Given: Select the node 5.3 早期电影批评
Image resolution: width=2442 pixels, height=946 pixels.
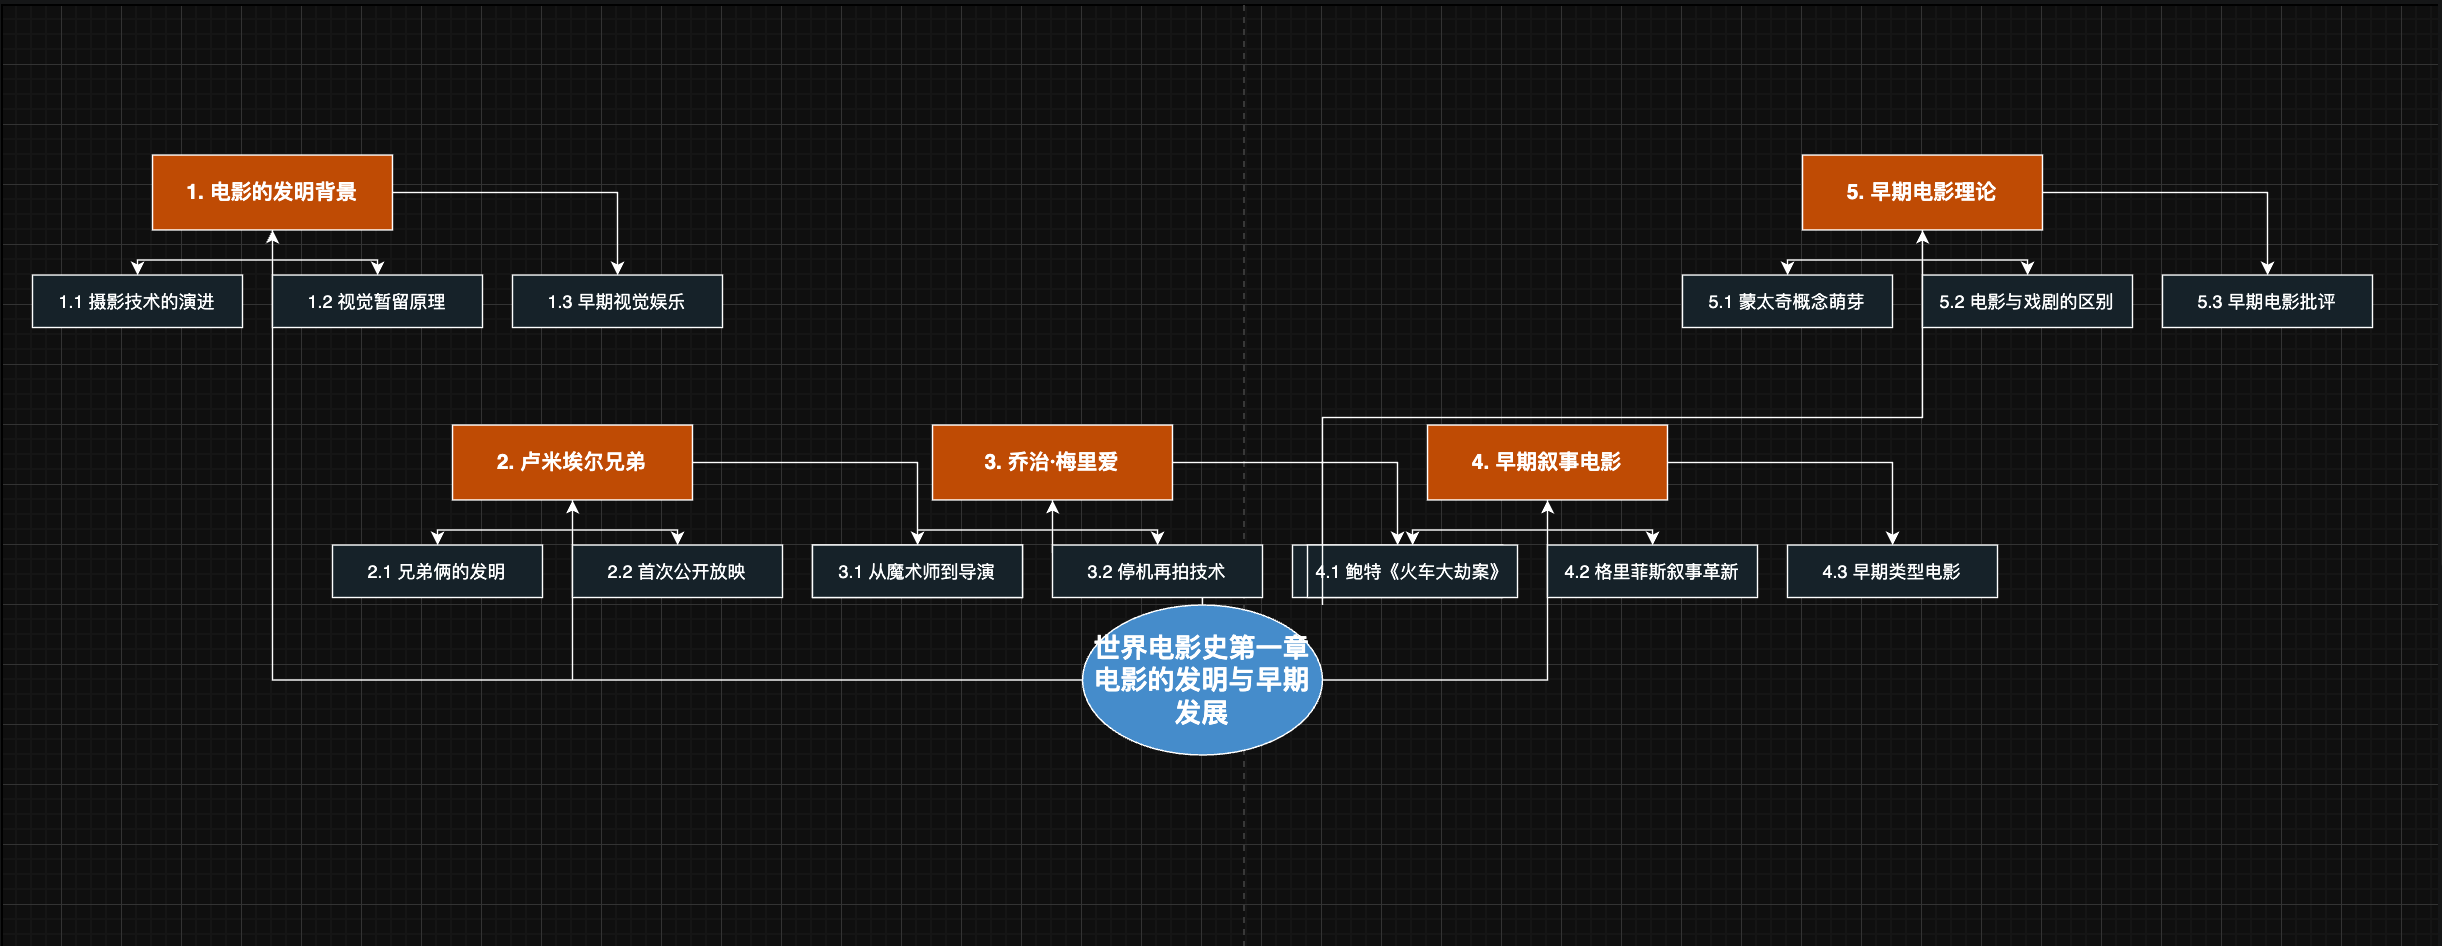Looking at the screenshot, I should [2266, 300].
